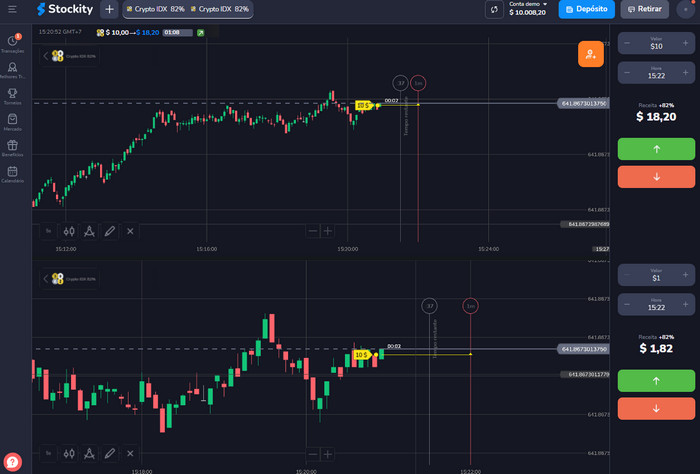The height and width of the screenshot is (474, 700).
Task: Open Calendário in the sidebar
Action: pos(12,174)
